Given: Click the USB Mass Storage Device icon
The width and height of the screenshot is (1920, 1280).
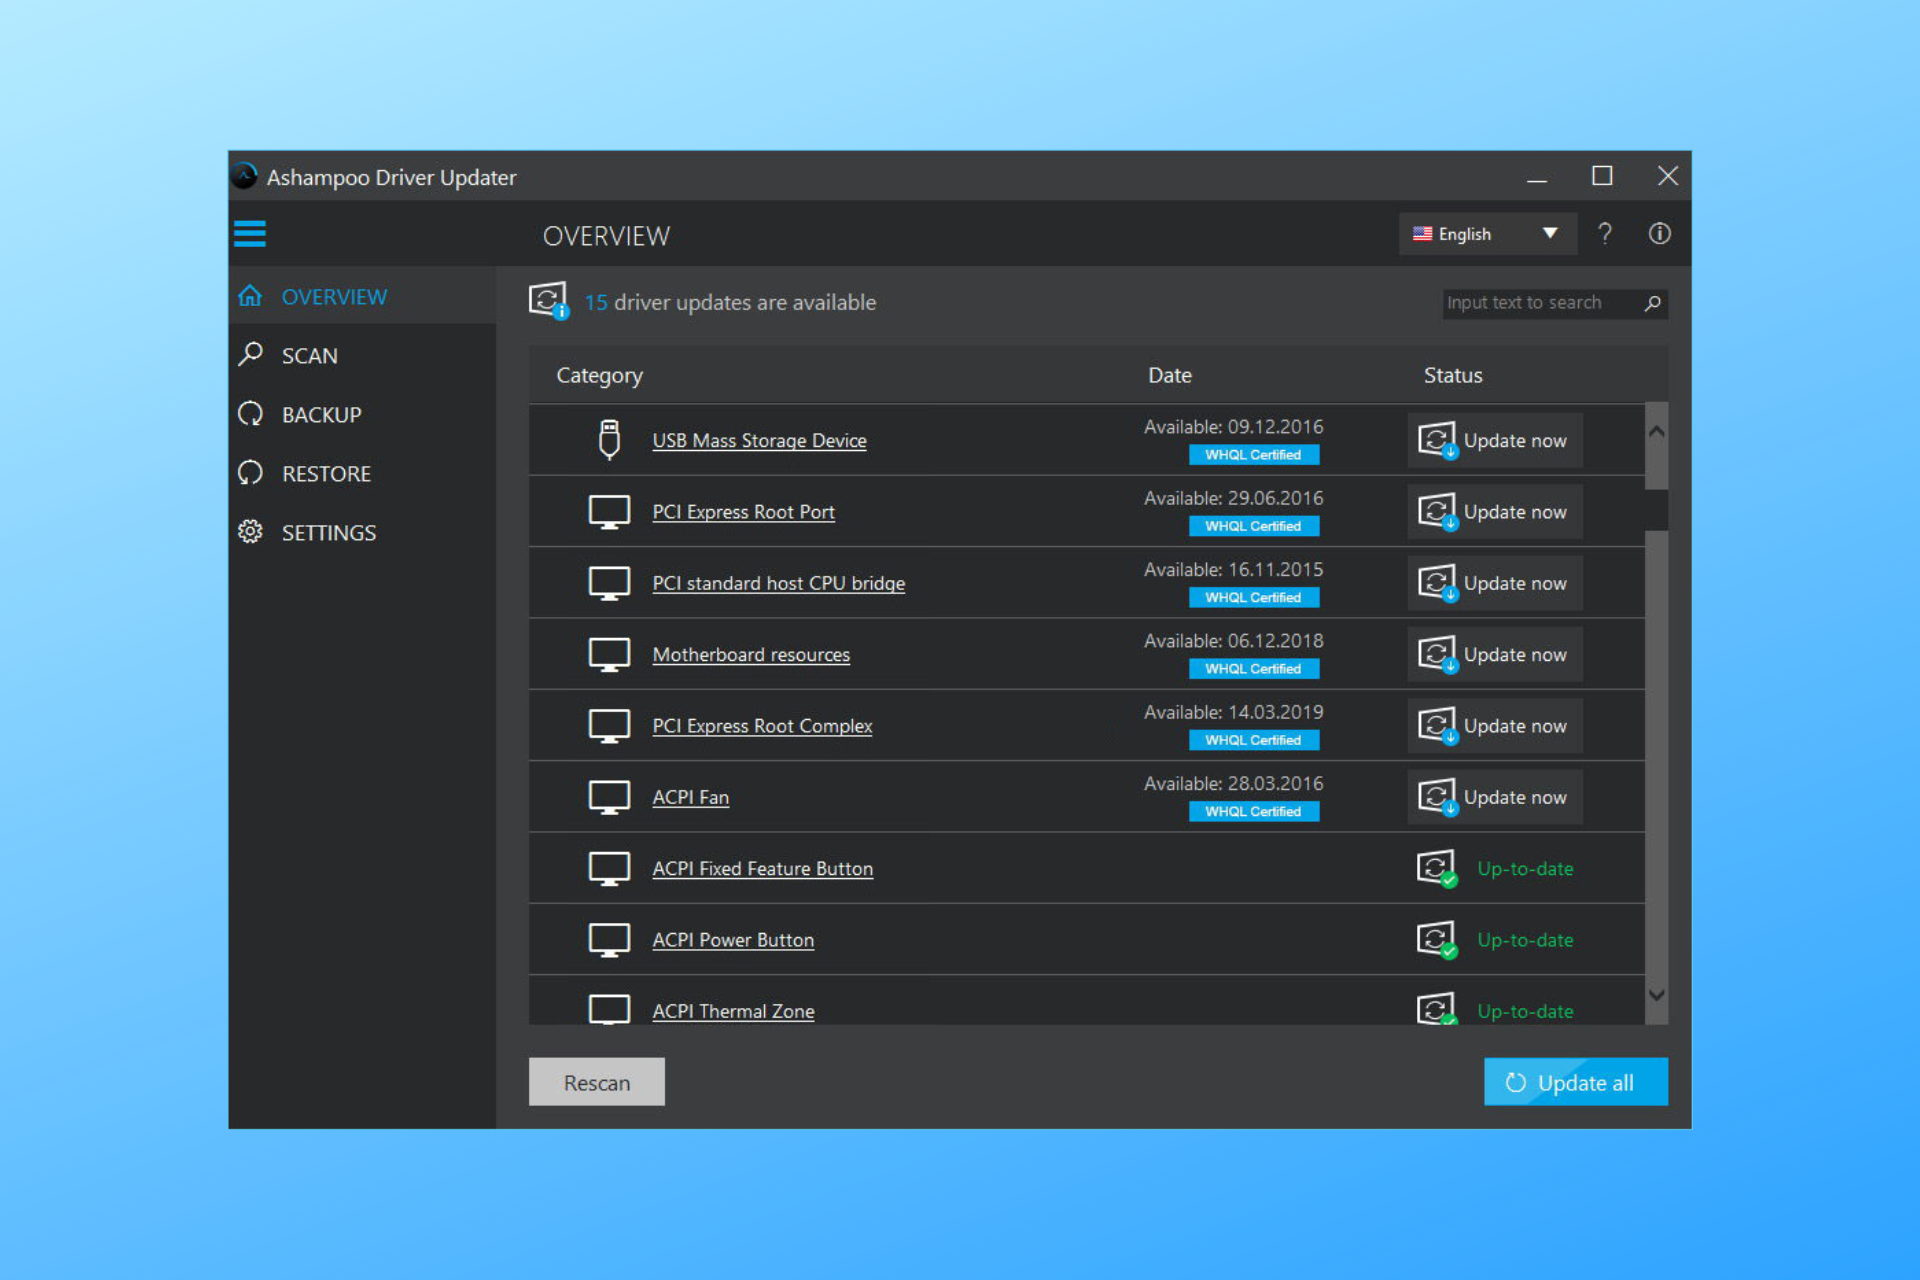Looking at the screenshot, I should 609,440.
